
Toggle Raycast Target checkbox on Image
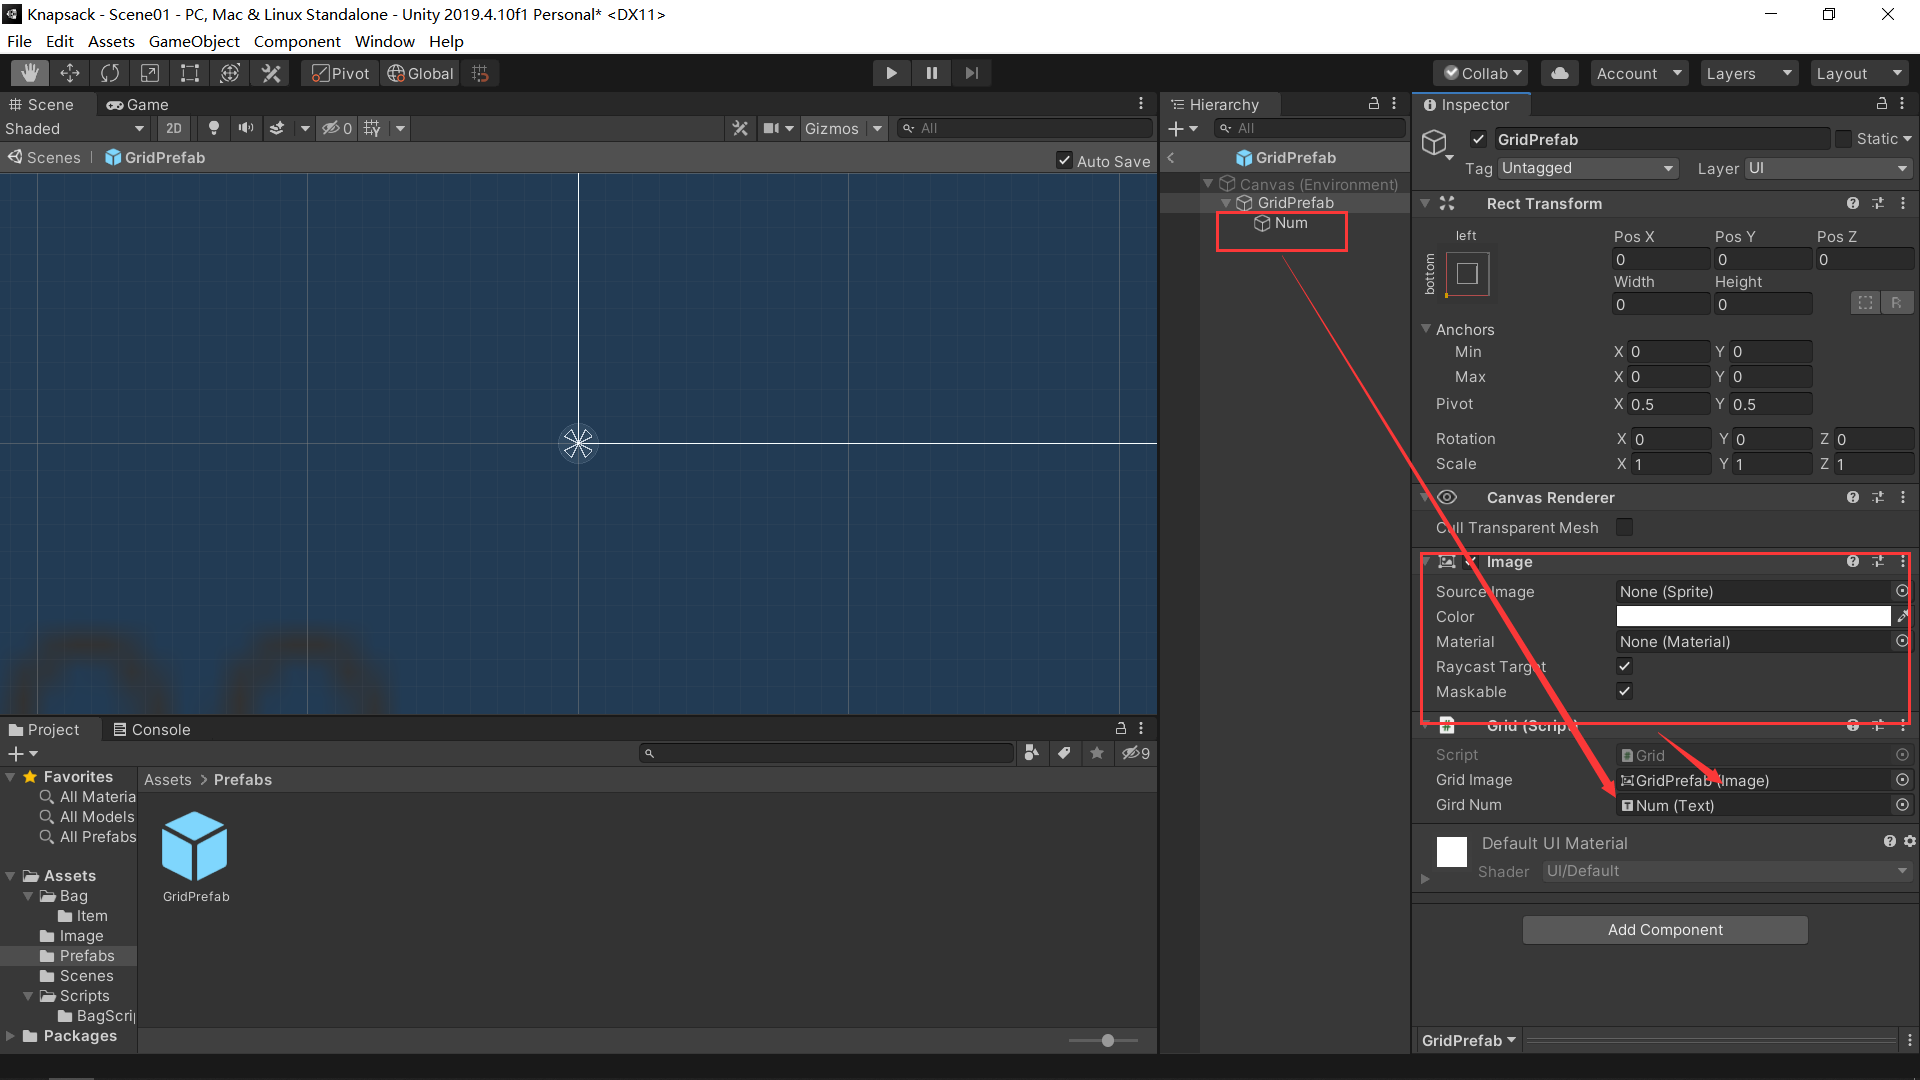[1625, 666]
